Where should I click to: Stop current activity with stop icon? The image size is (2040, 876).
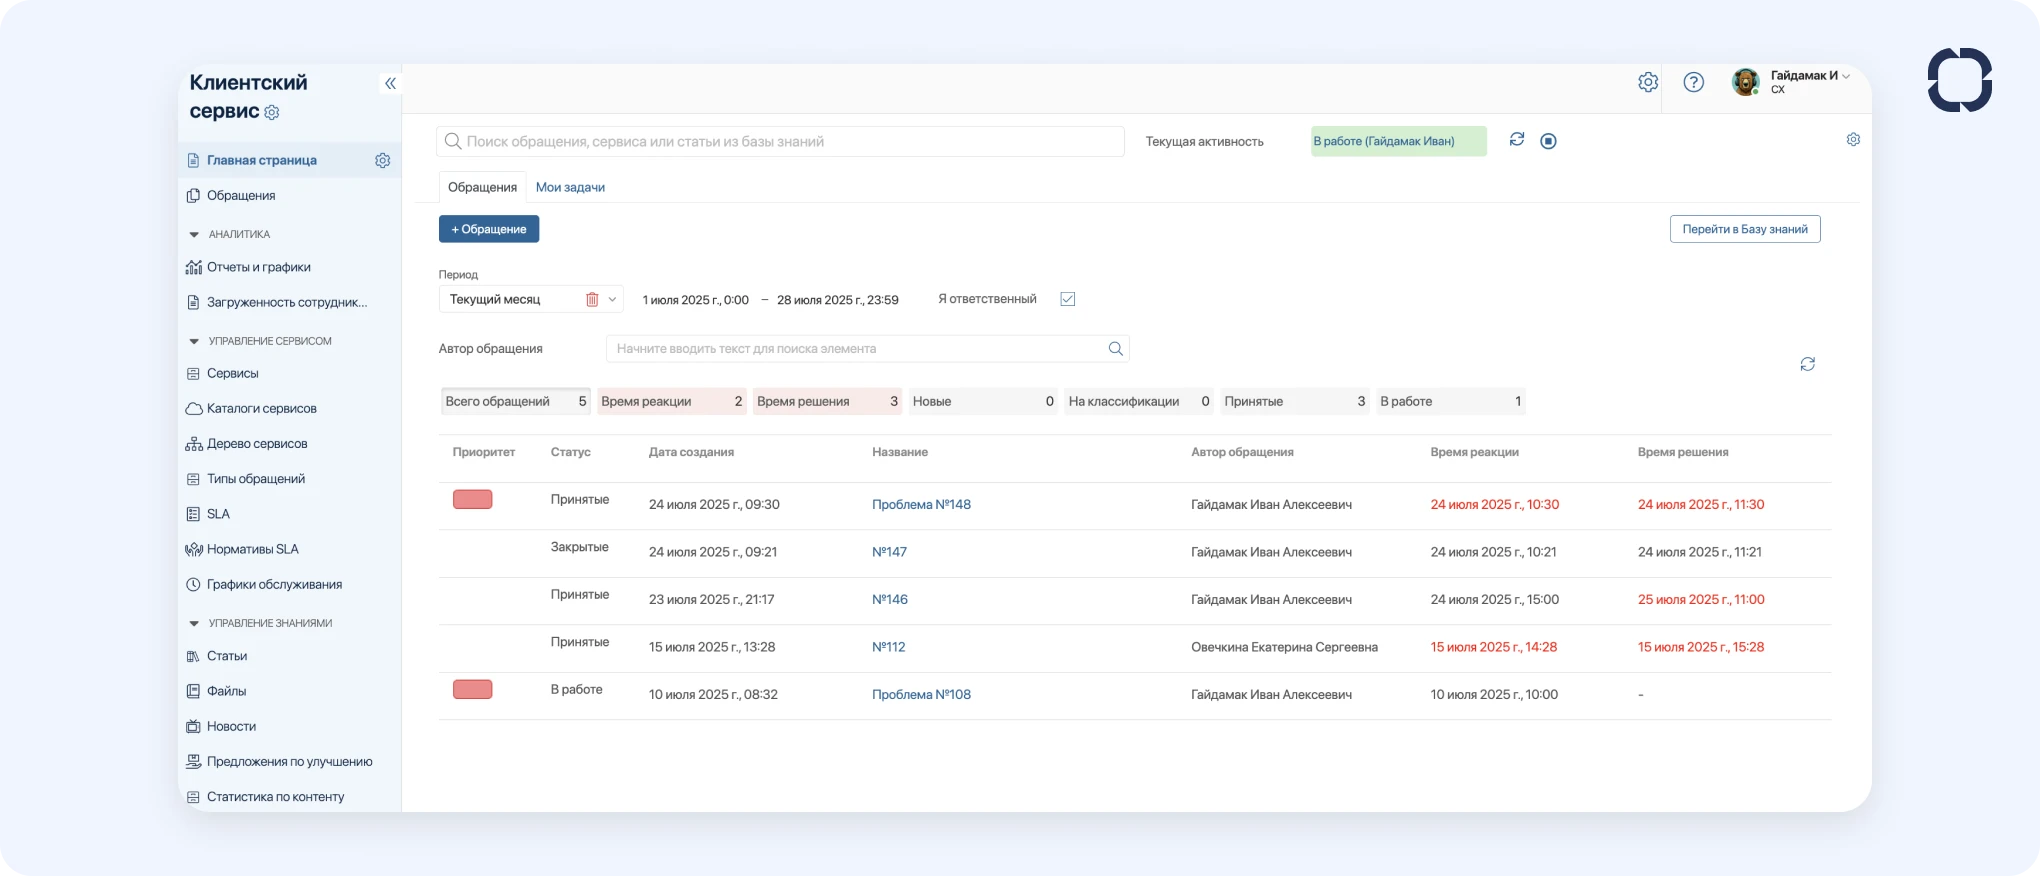pyautogui.click(x=1548, y=141)
